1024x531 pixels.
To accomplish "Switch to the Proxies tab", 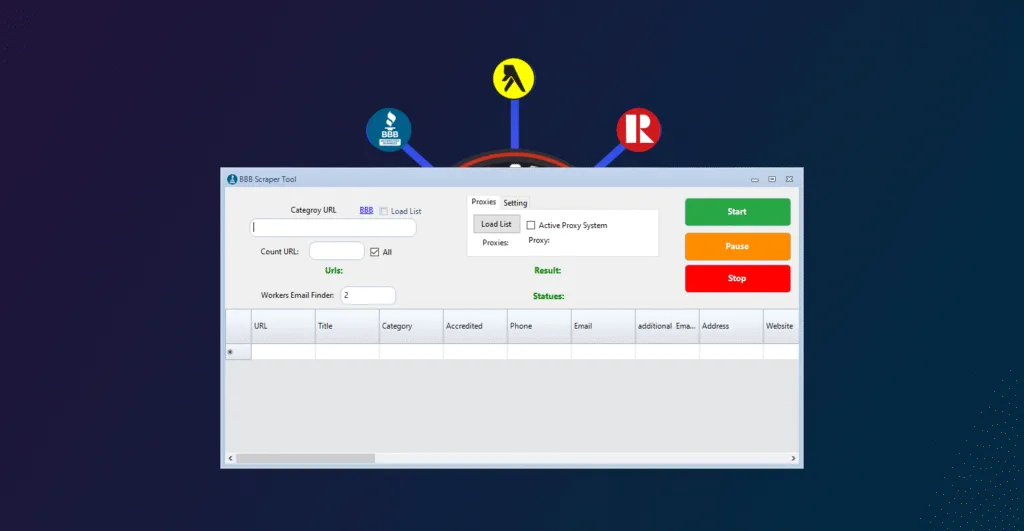I will [483, 202].
